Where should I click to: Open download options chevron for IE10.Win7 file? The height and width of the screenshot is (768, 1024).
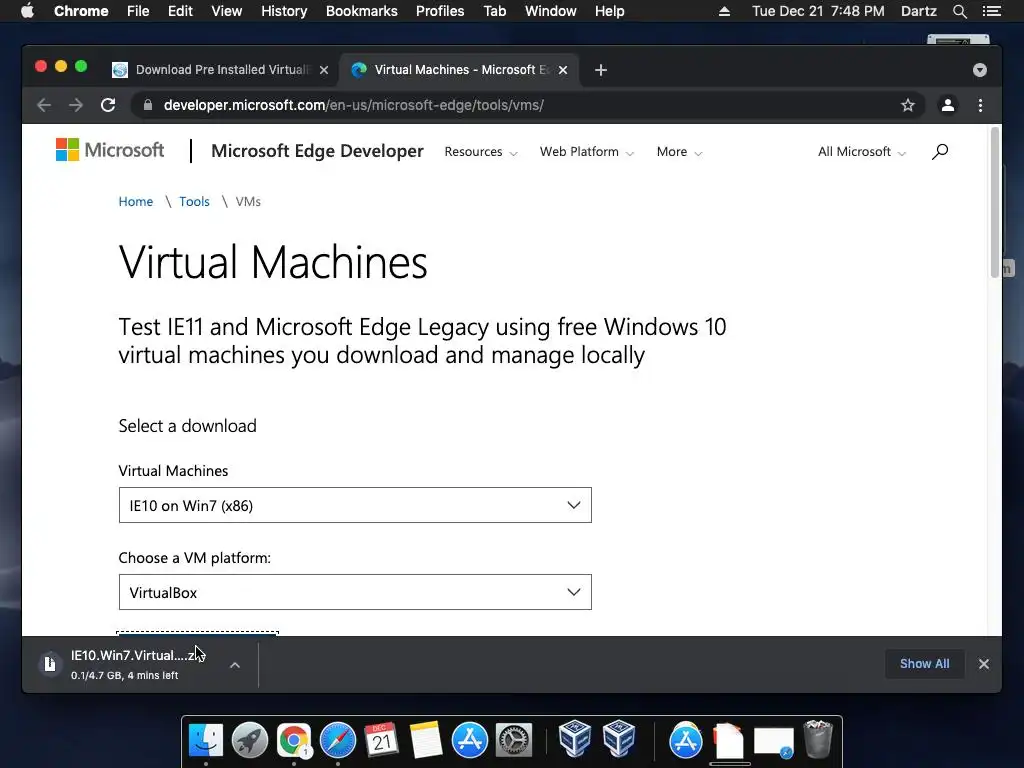point(235,665)
